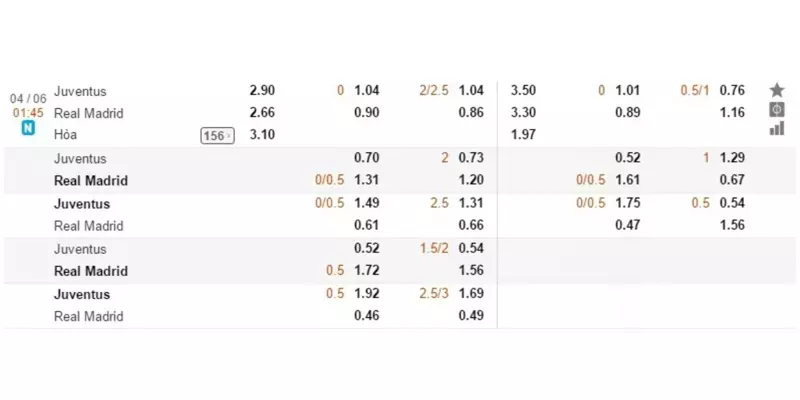Select over 0.5/1 odds 0.76
Image resolution: width=800 pixels, height=400 pixels.
point(732,91)
